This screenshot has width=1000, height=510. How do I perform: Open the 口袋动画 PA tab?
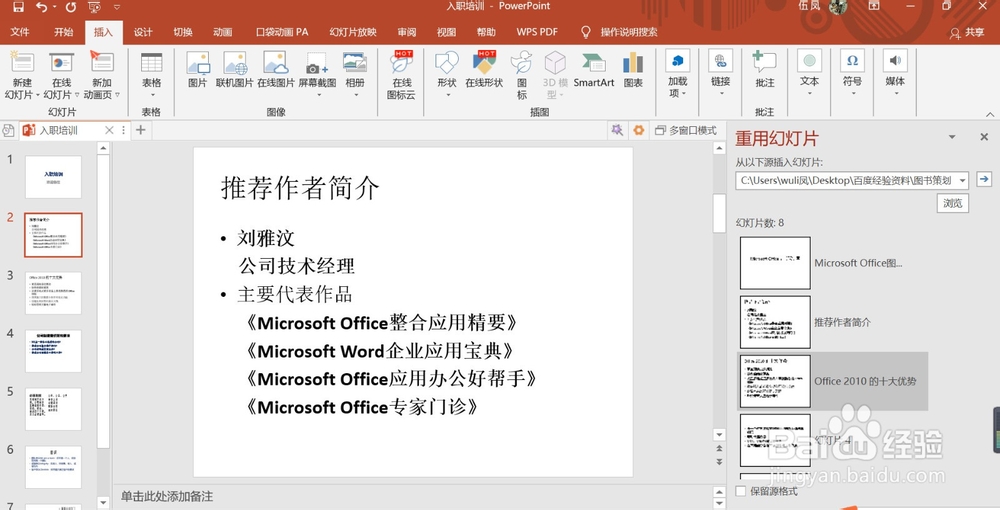[282, 32]
